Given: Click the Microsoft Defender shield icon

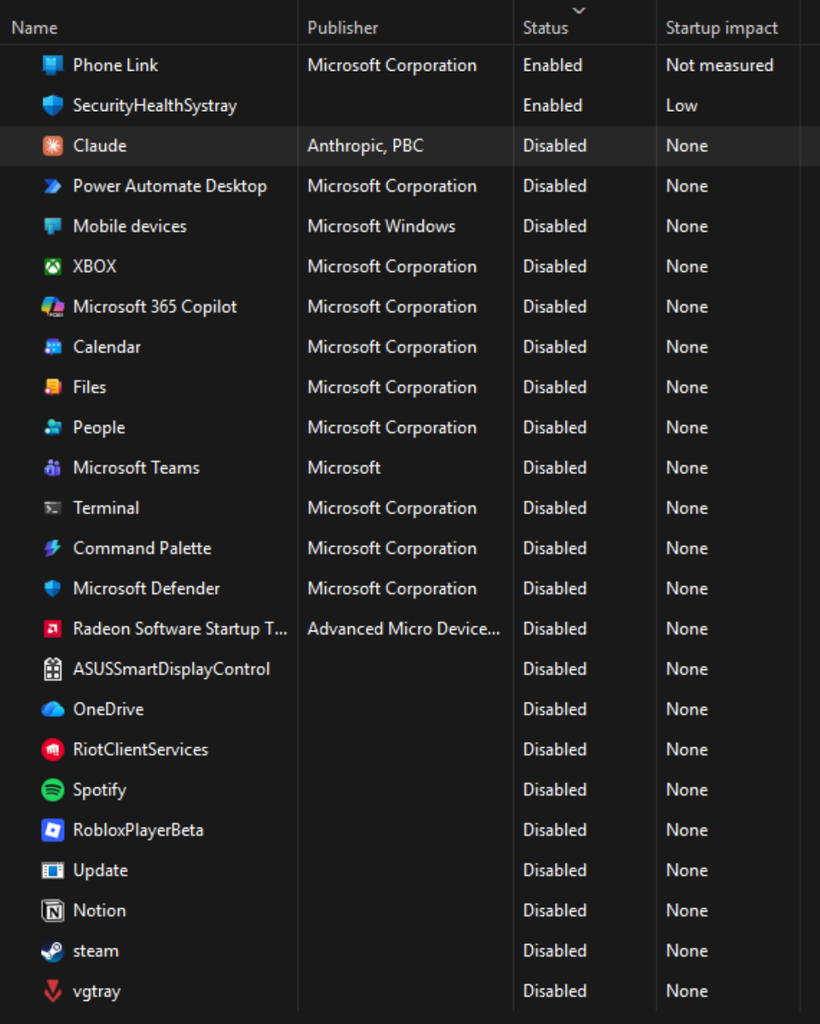Looking at the screenshot, I should coord(53,588).
